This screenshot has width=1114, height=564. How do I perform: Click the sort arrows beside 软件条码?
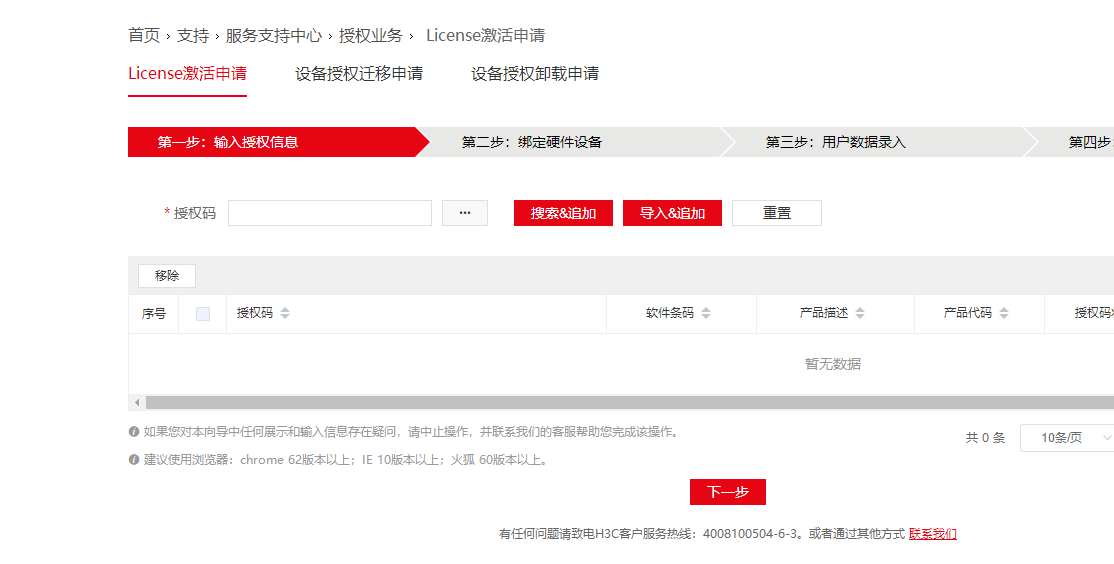coord(706,313)
